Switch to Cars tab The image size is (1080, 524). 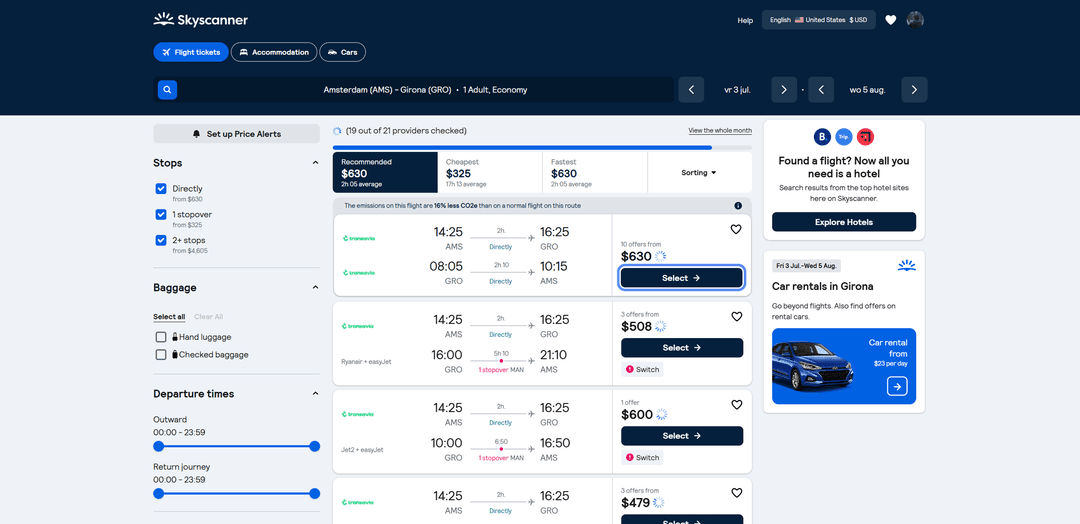pos(342,52)
